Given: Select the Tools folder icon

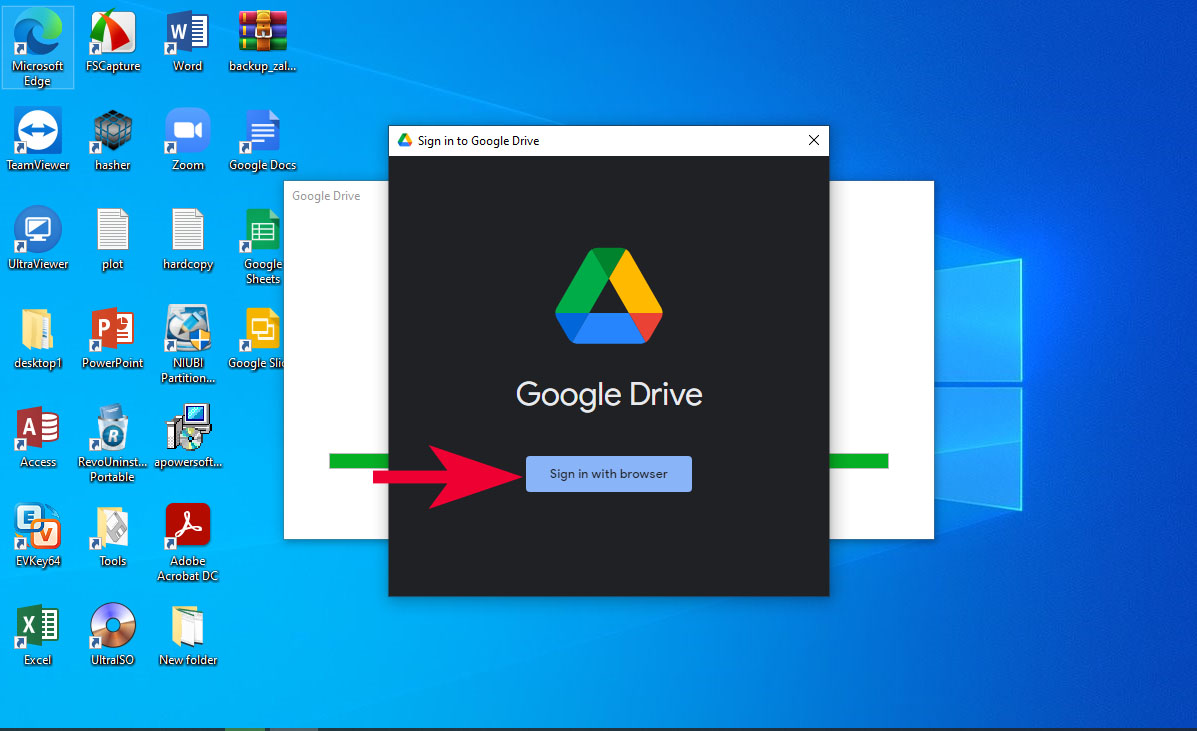Looking at the screenshot, I should [113, 536].
